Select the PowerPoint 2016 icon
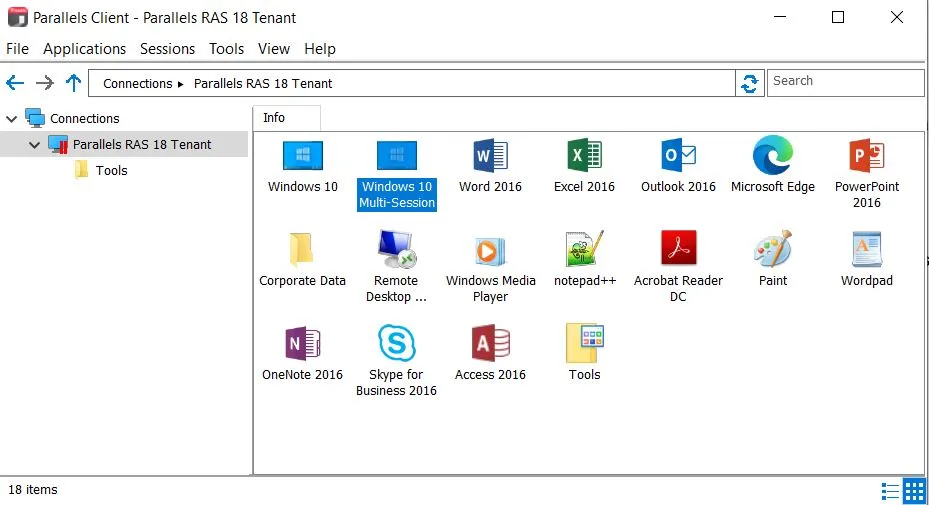929x505 pixels. (x=866, y=157)
